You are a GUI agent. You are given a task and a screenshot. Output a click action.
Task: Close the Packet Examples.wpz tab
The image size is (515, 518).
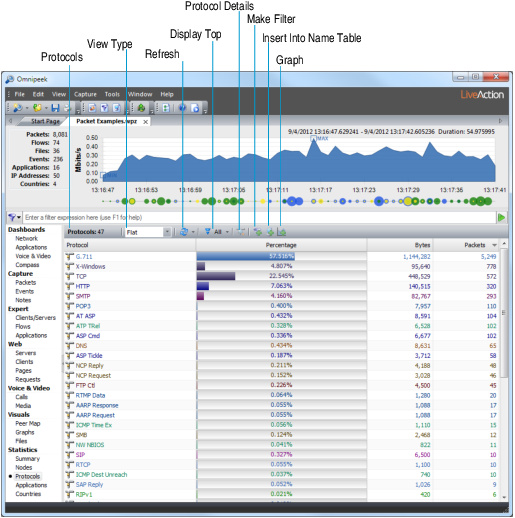145,122
